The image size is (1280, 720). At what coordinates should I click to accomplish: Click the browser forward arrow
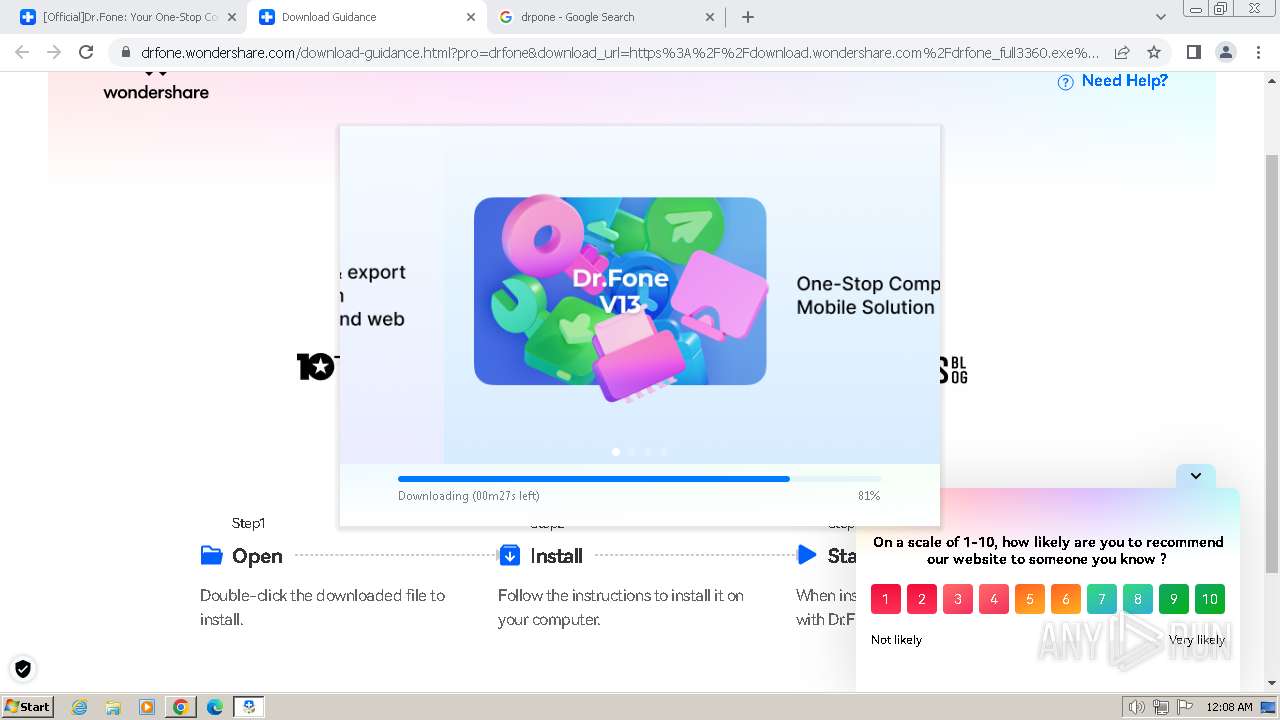point(54,52)
